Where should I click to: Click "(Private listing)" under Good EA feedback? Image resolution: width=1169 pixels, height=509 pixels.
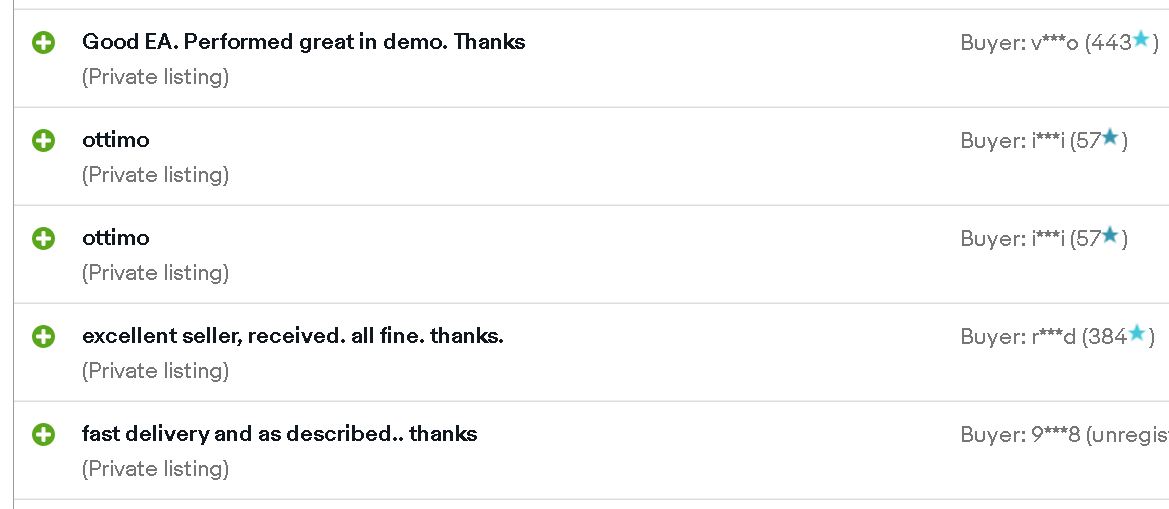(155, 77)
